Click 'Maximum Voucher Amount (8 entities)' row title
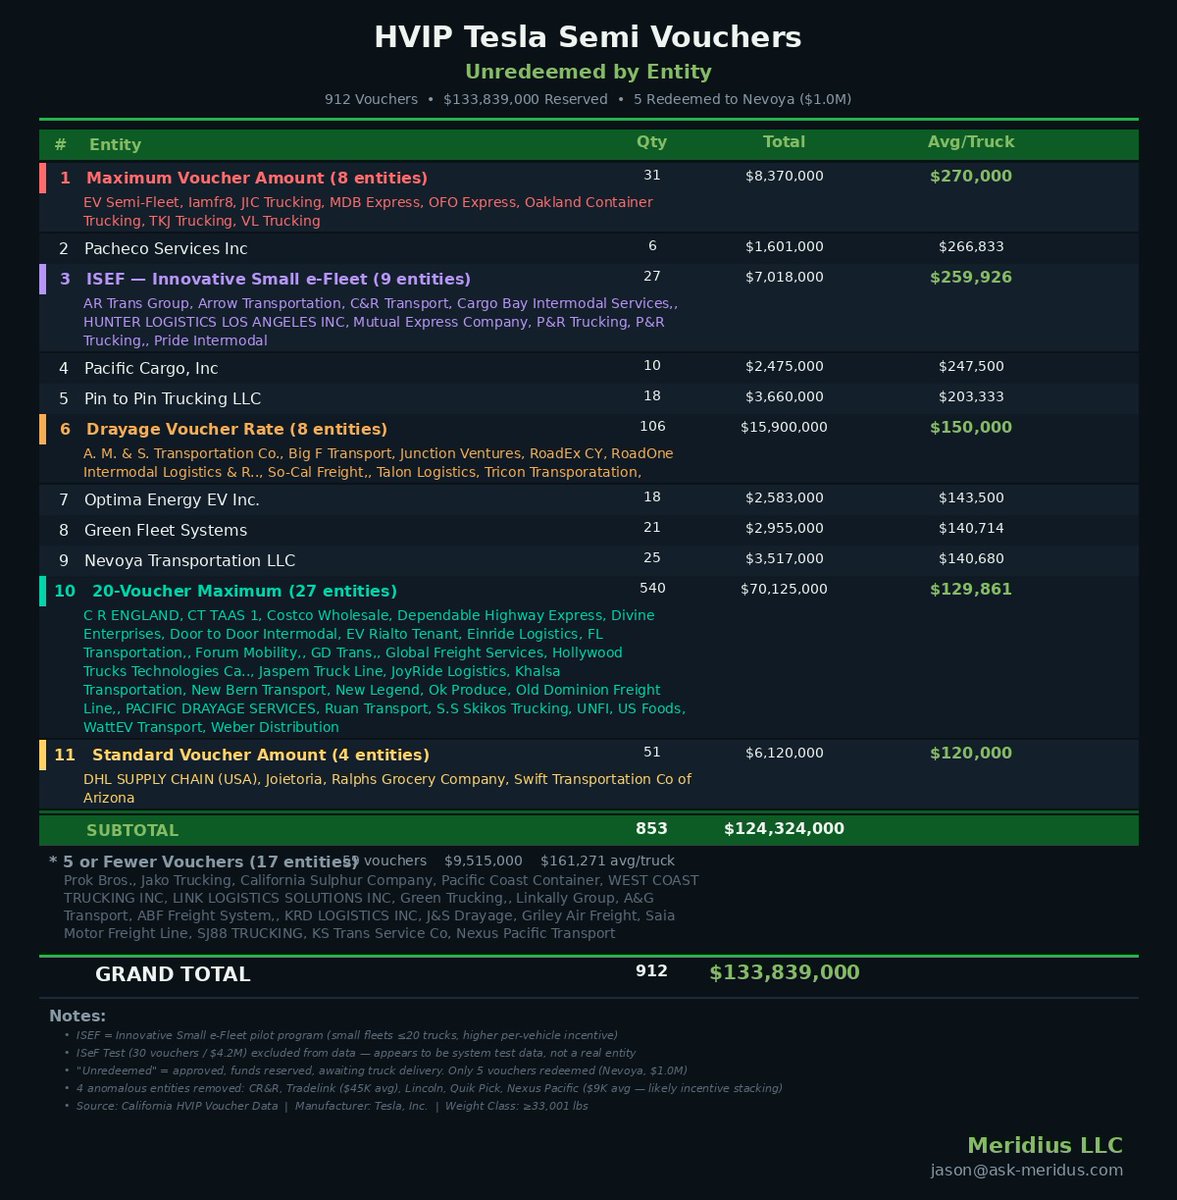The height and width of the screenshot is (1200, 1177). 257,178
